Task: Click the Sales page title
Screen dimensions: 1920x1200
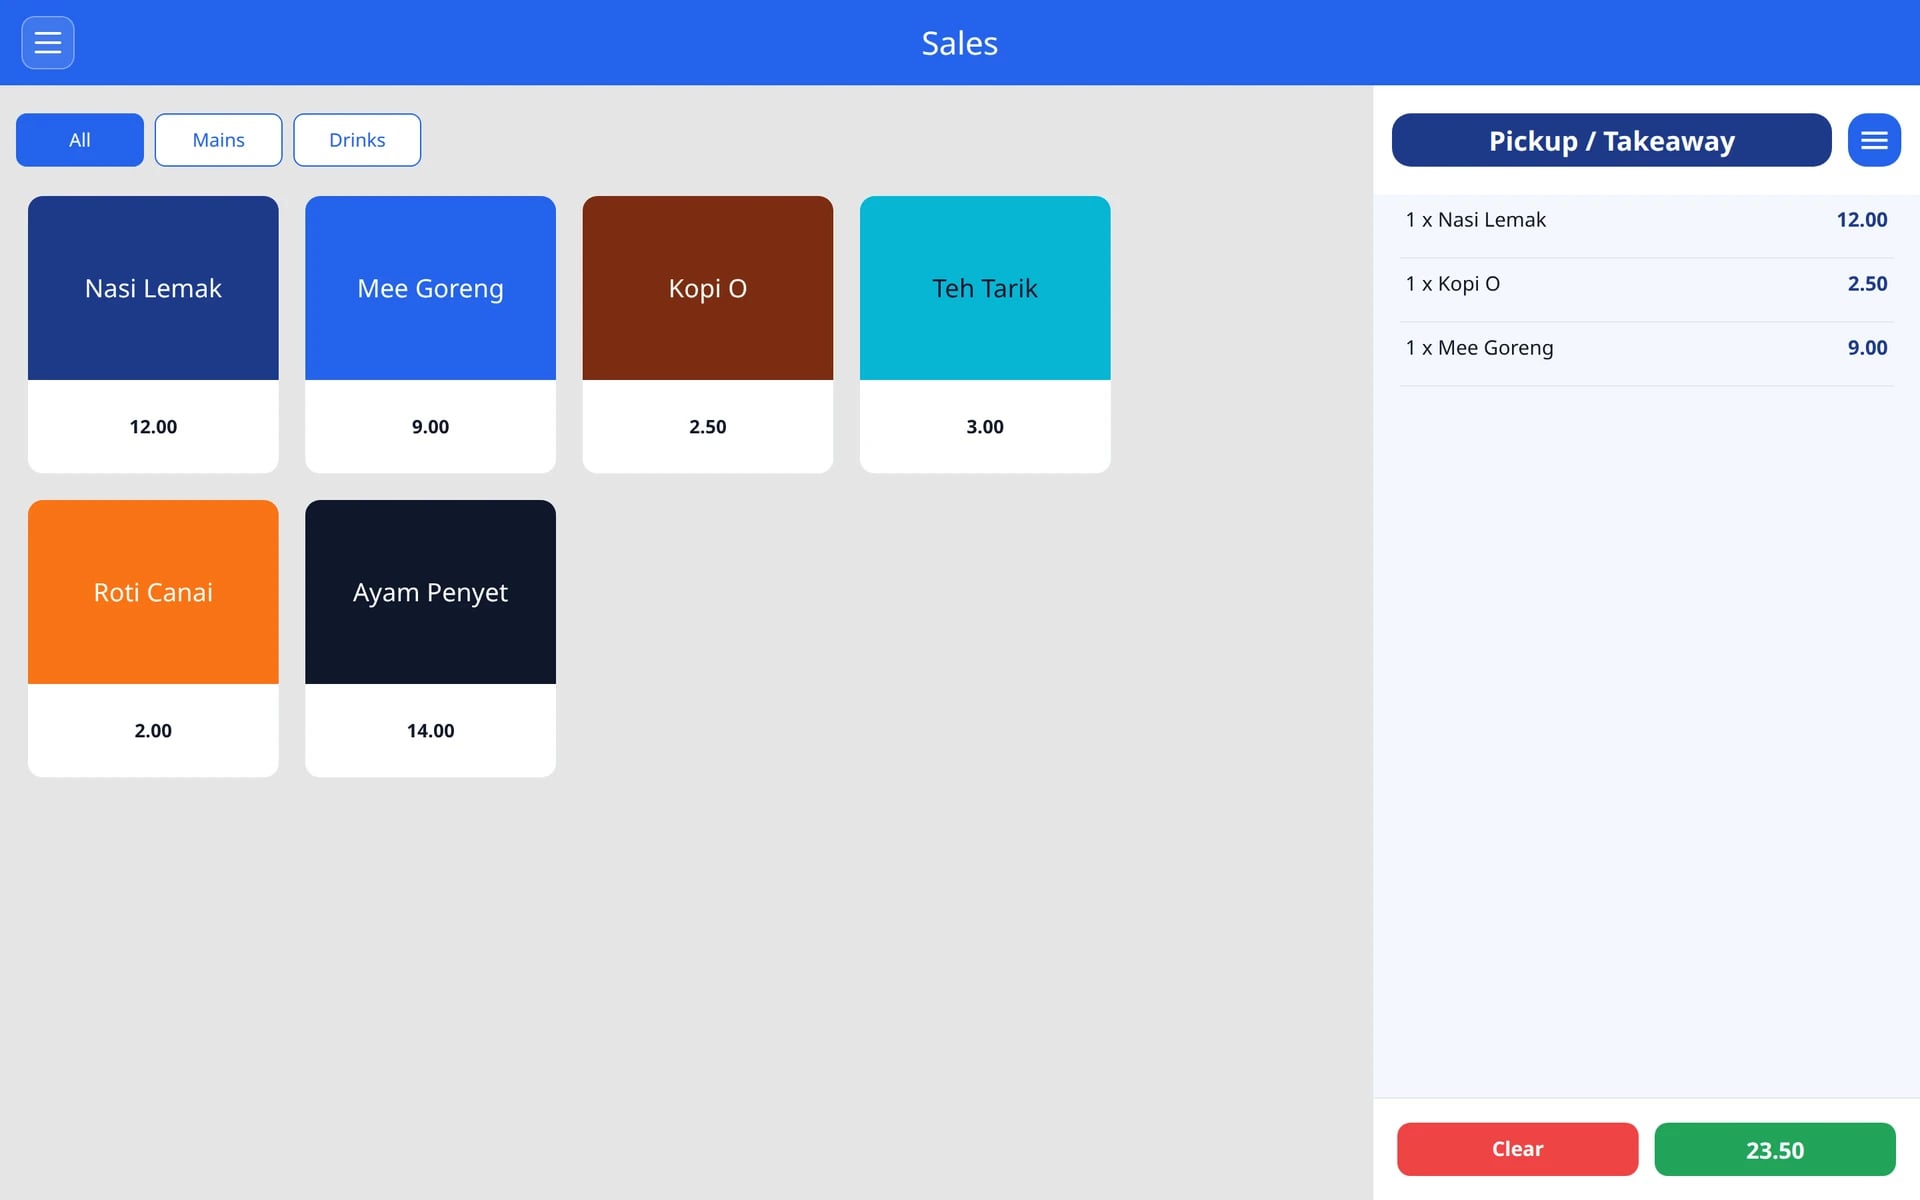Action: click(959, 43)
